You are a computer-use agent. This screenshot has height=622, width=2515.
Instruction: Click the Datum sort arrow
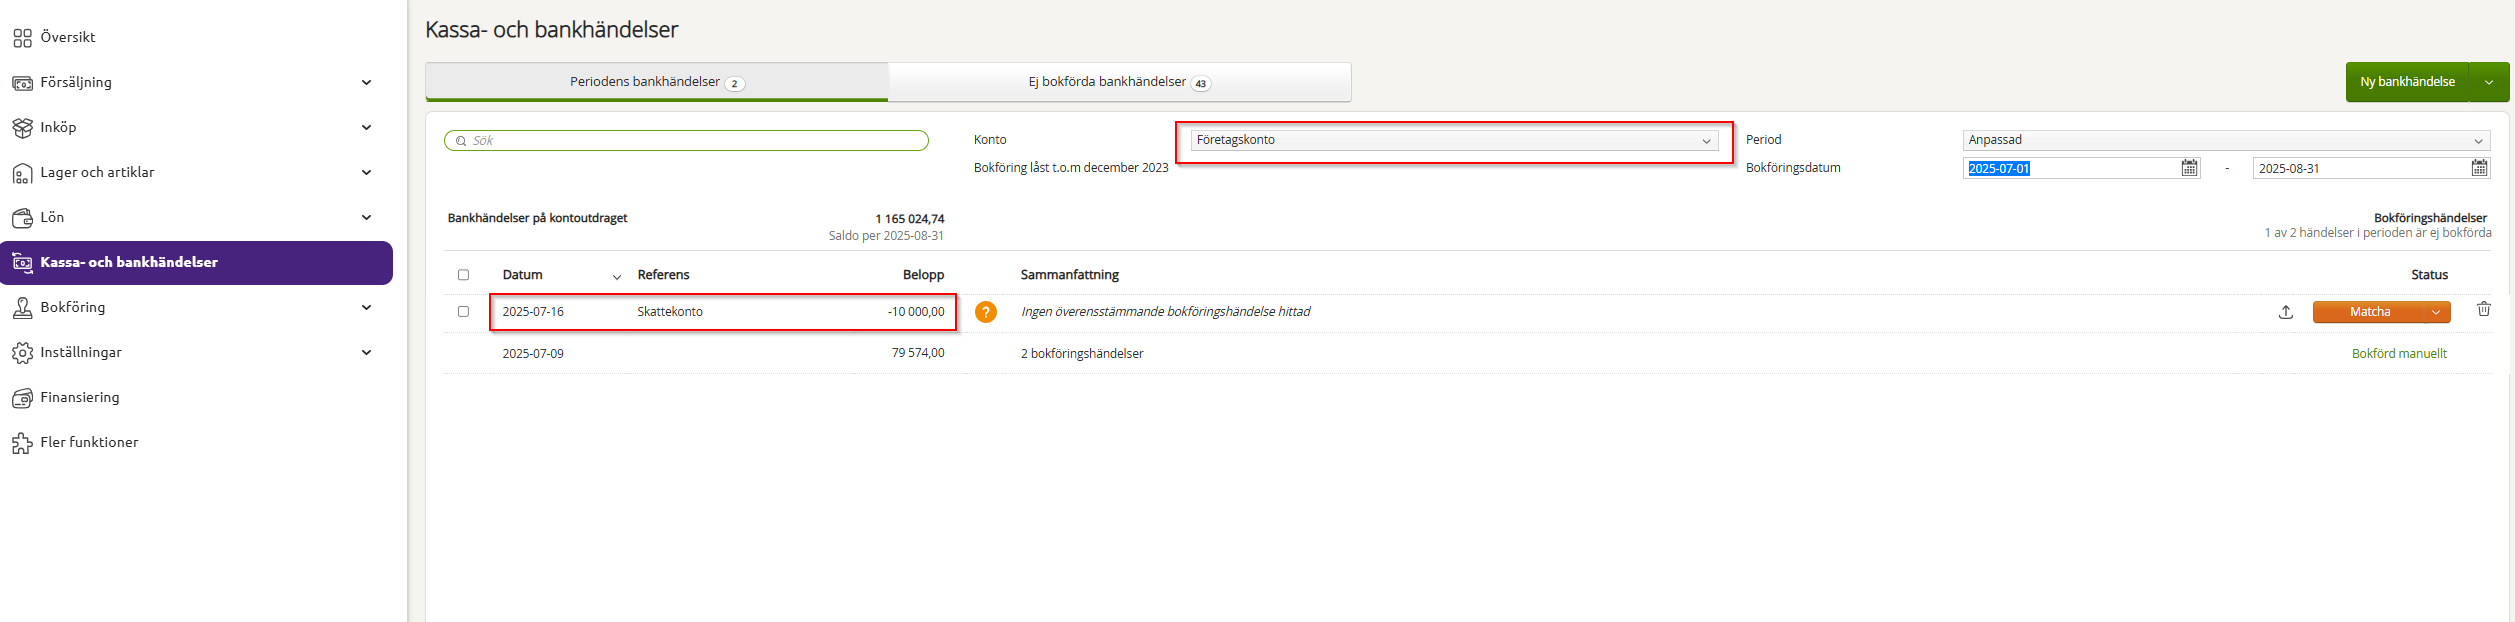pos(617,277)
